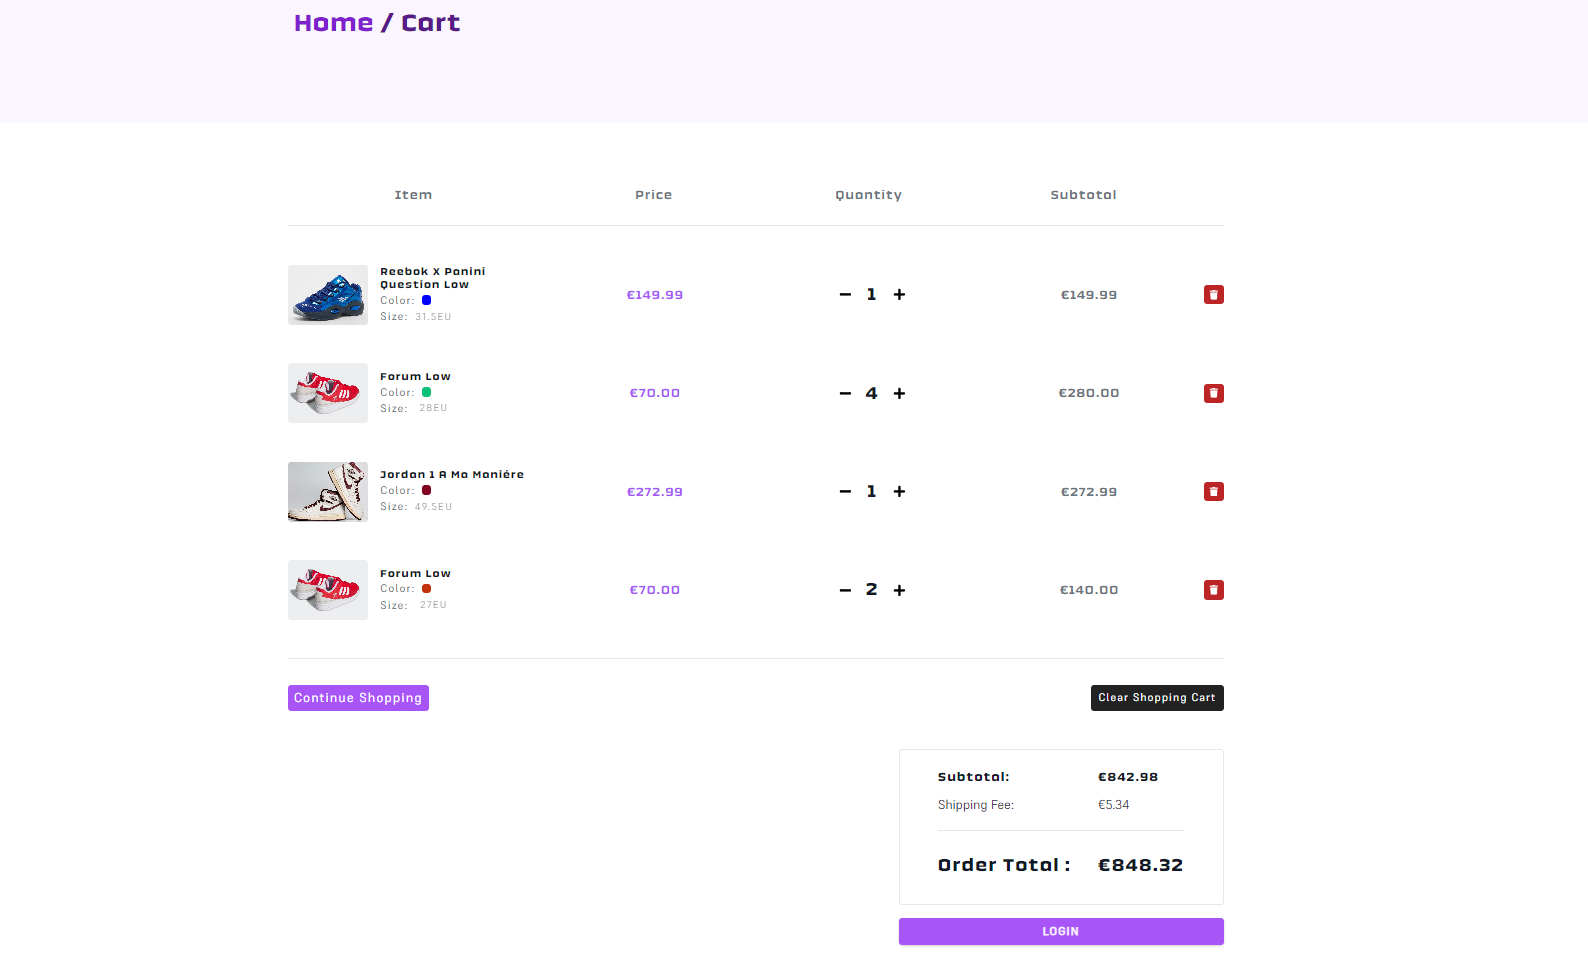Click the maroon color swatch for Jordan 1

(x=426, y=490)
